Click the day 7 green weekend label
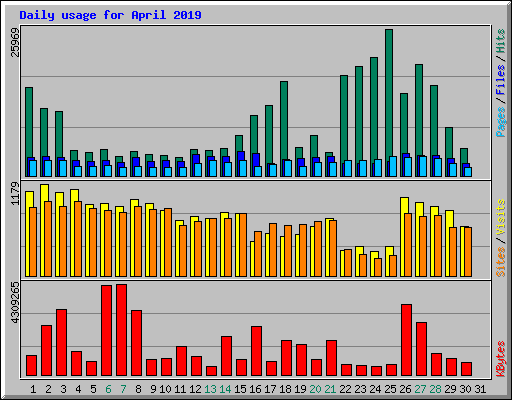Screen dimensions: 512x400 123,389
